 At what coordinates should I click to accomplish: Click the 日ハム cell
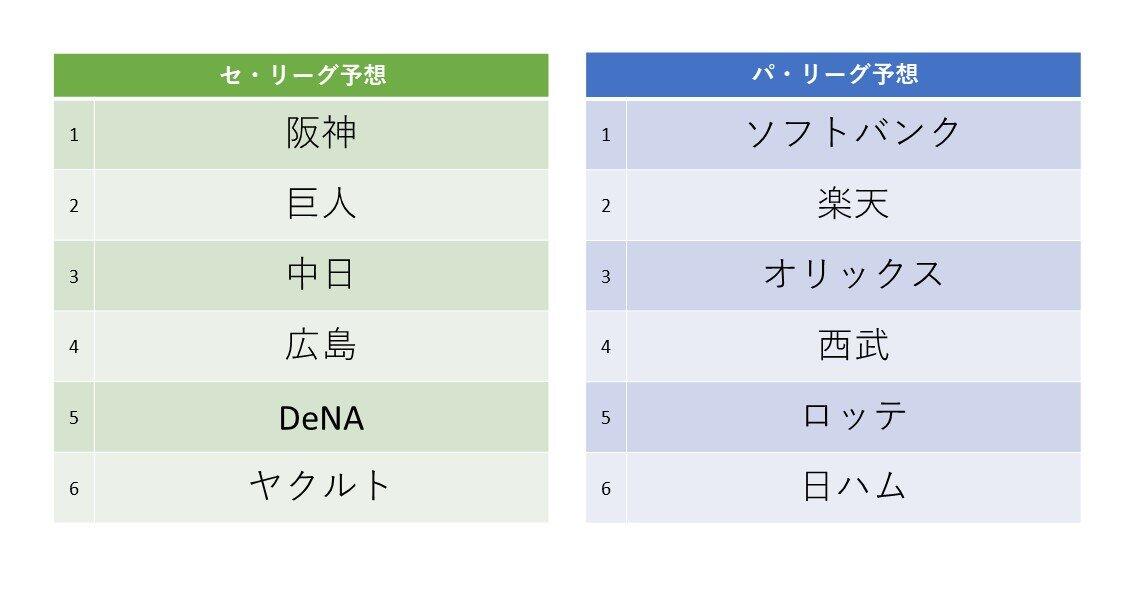tap(853, 487)
